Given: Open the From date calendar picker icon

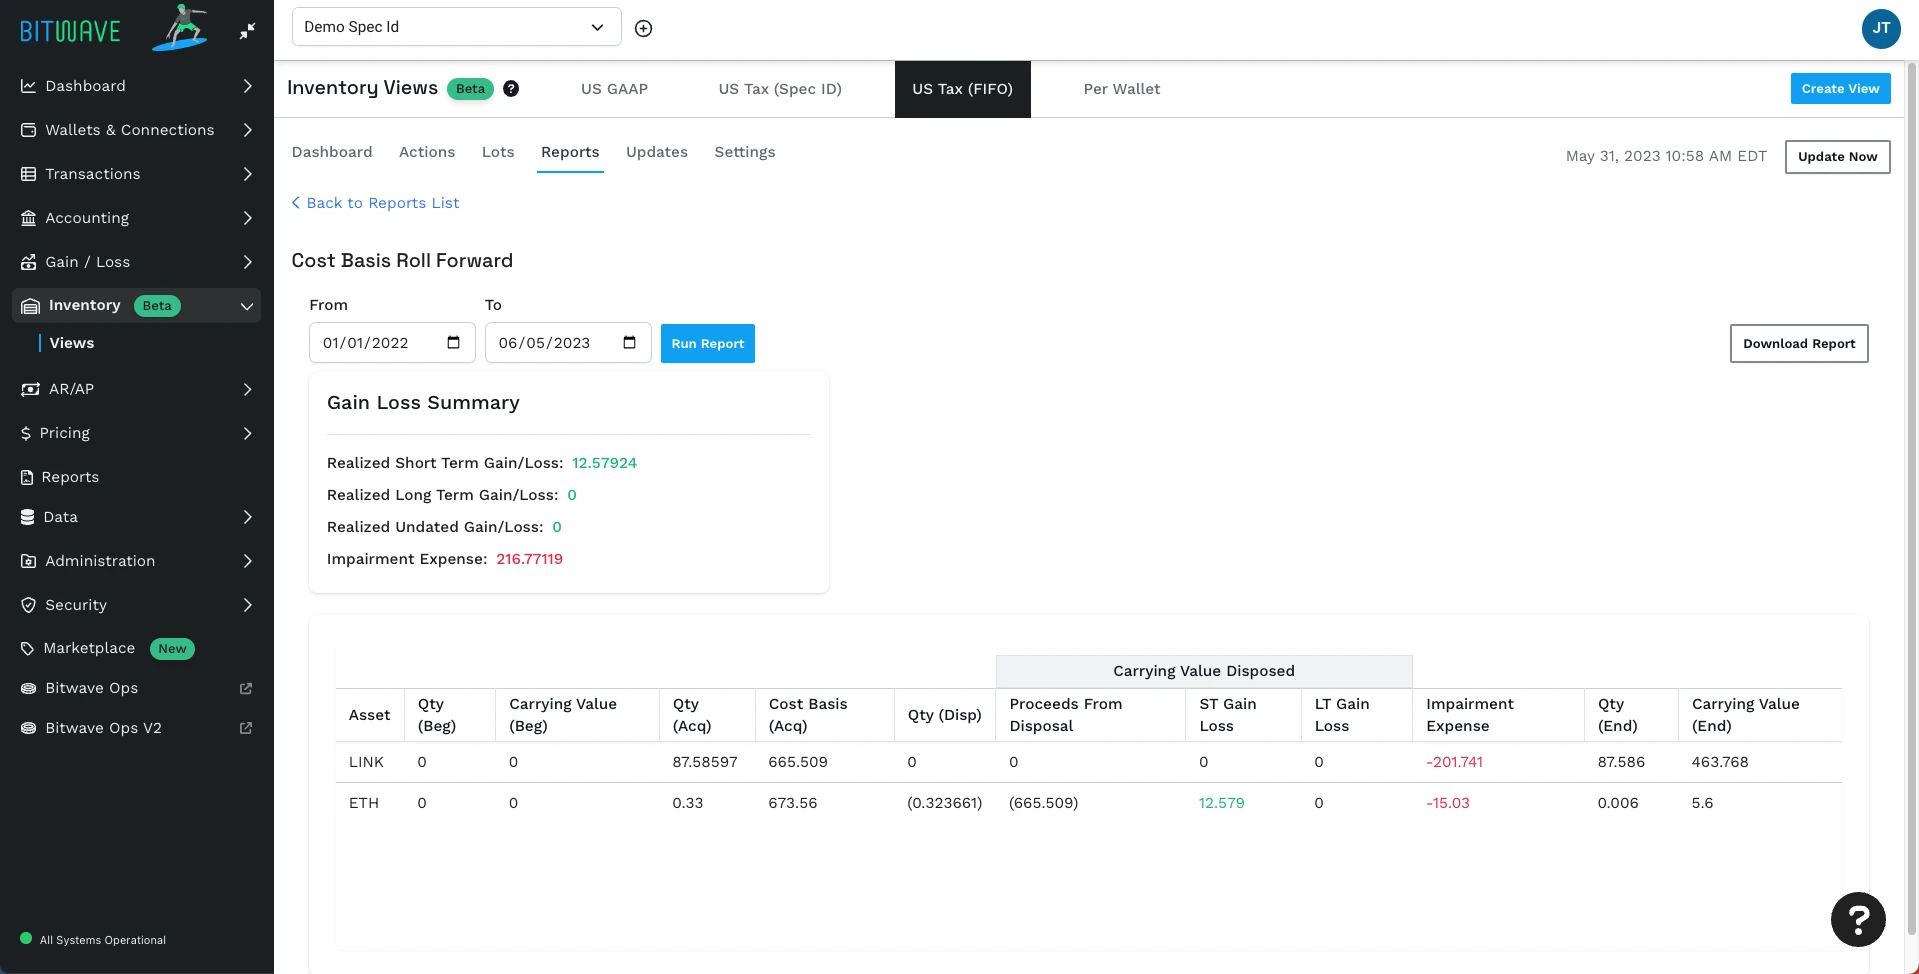Looking at the screenshot, I should click(x=454, y=343).
